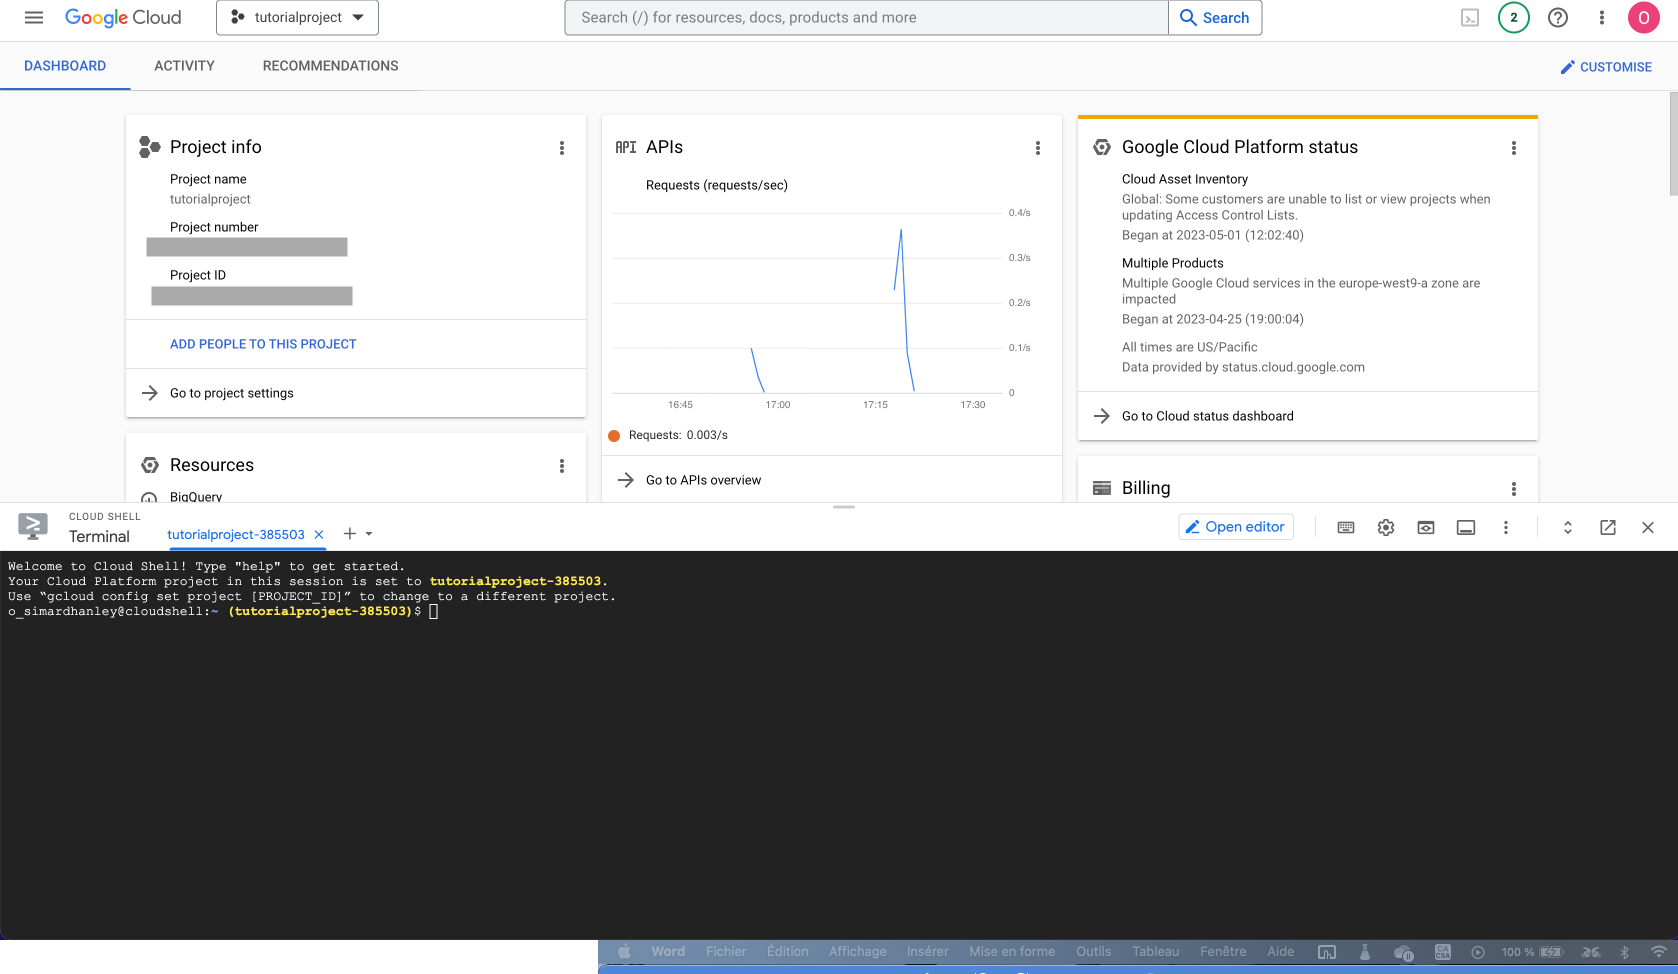The height and width of the screenshot is (974, 1678).
Task: Open terminal keyboard settings icon
Action: (1346, 527)
